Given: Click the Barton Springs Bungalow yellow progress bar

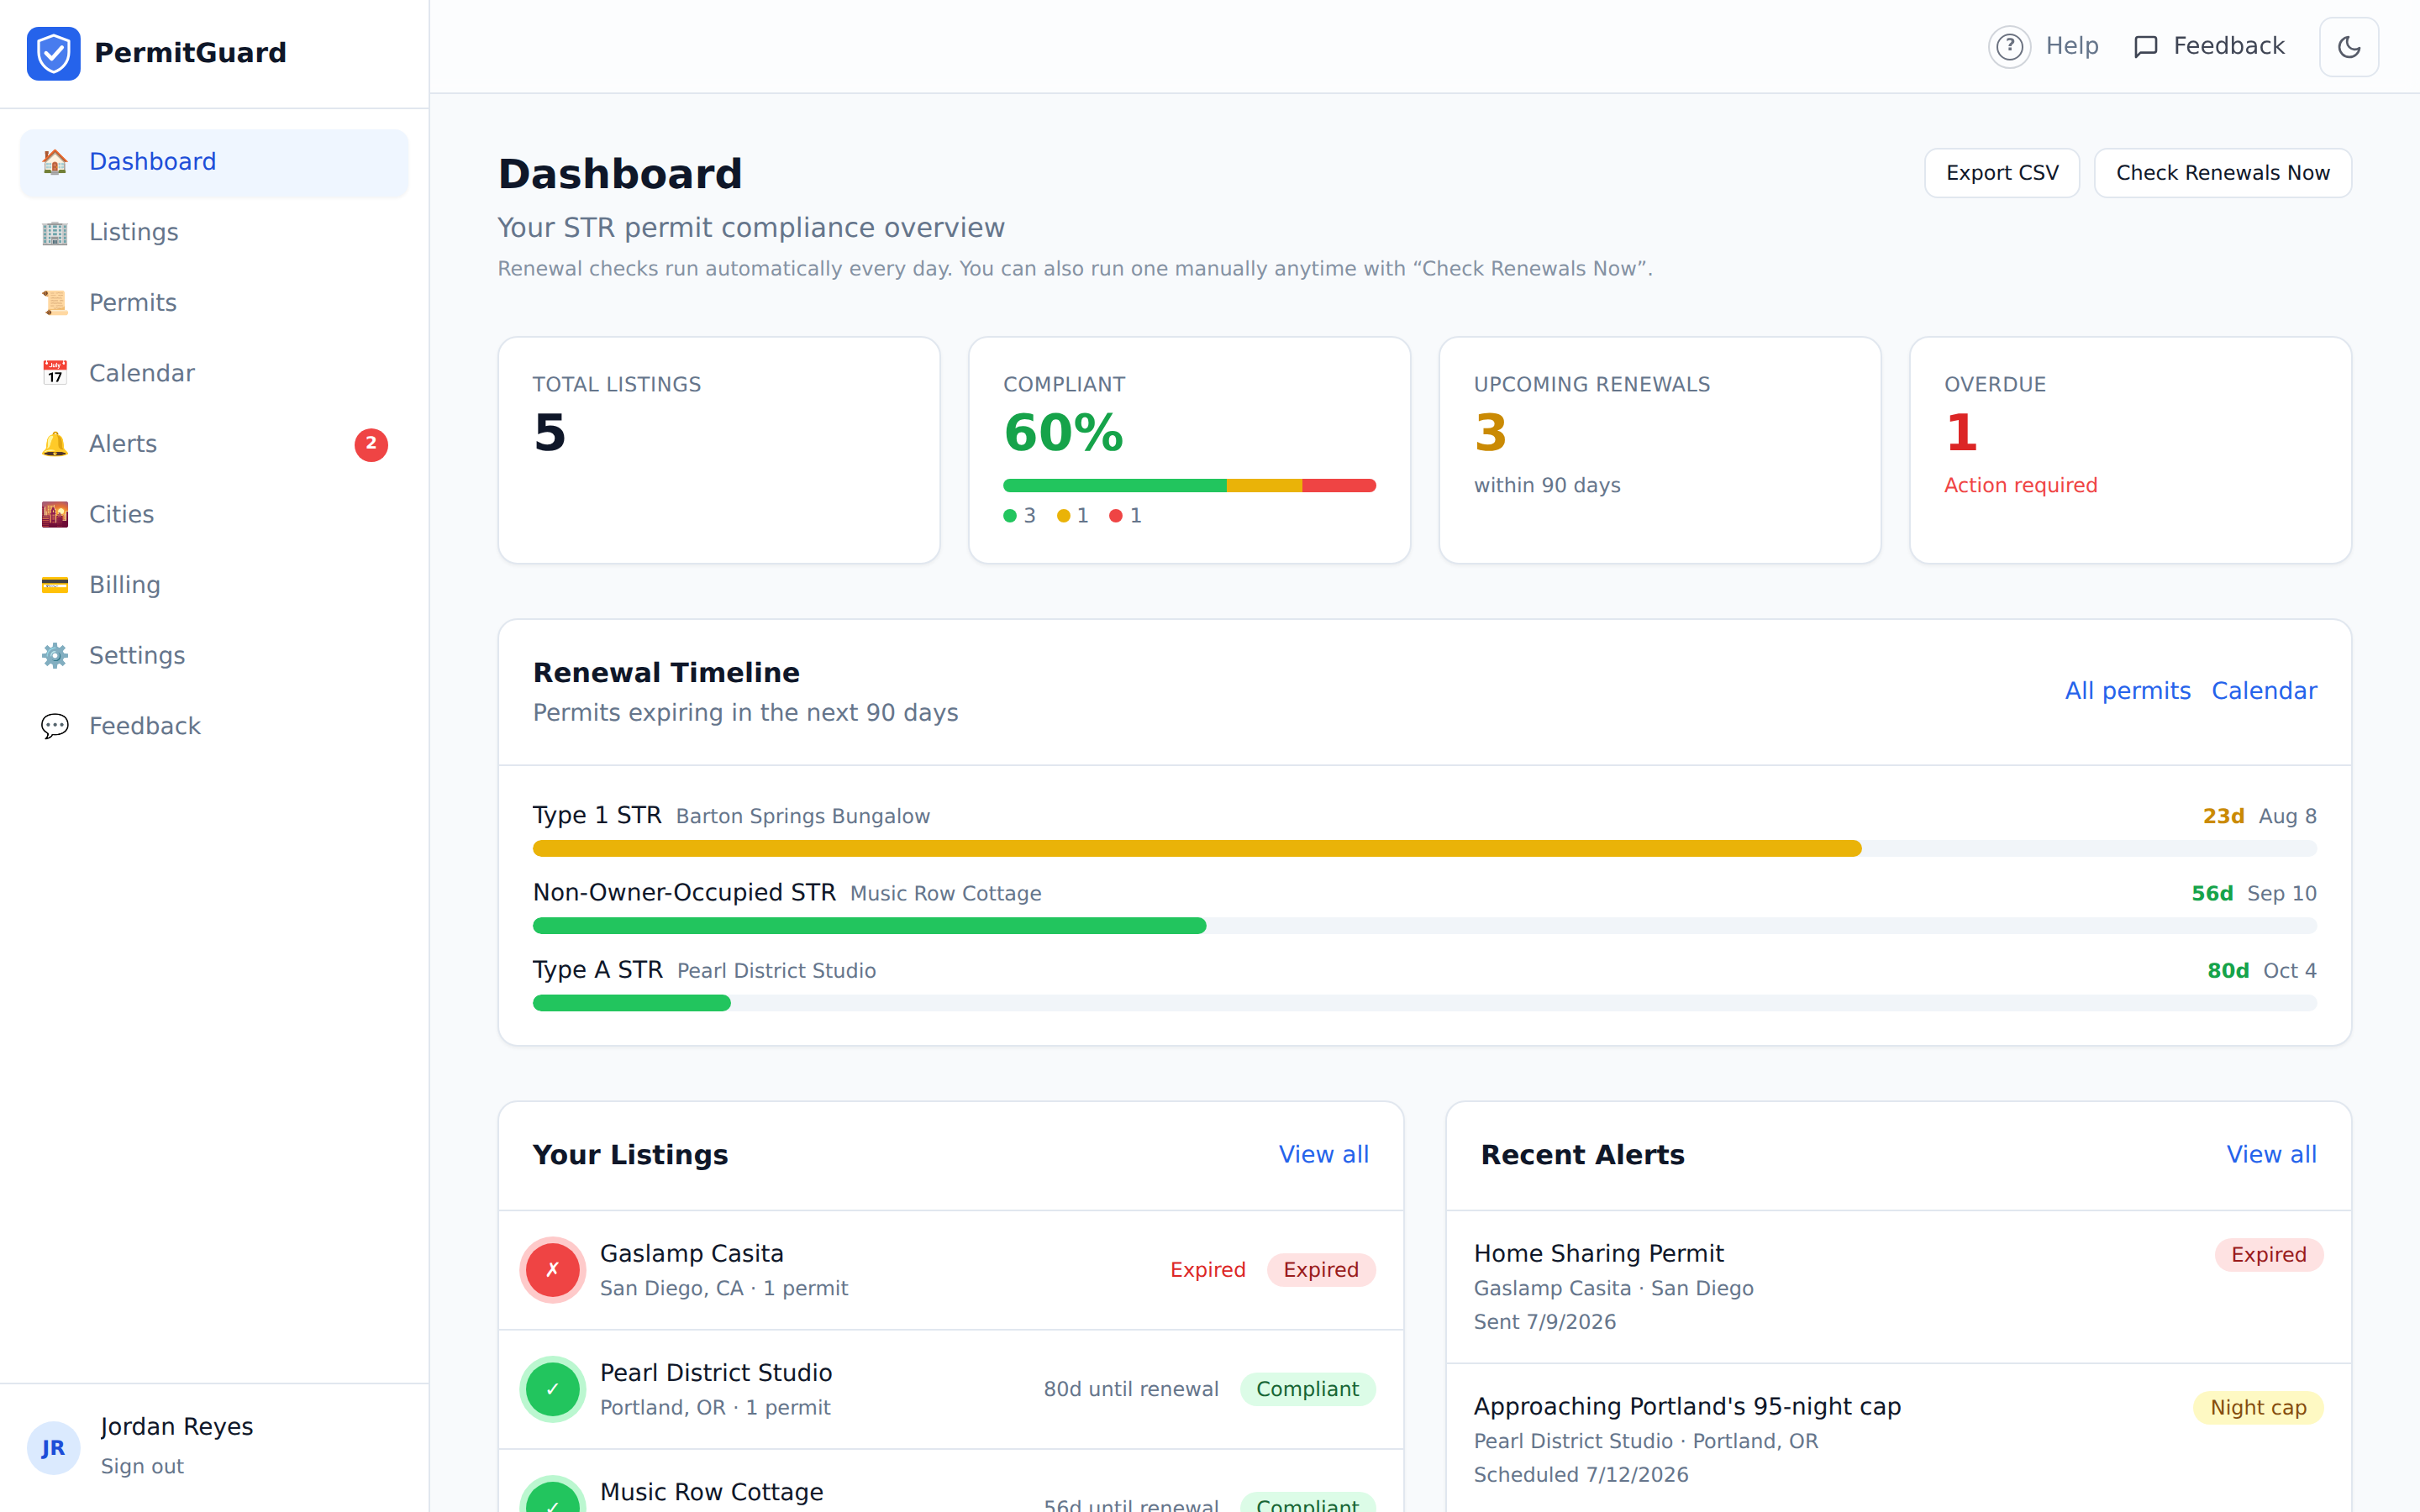Looking at the screenshot, I should pos(1196,849).
